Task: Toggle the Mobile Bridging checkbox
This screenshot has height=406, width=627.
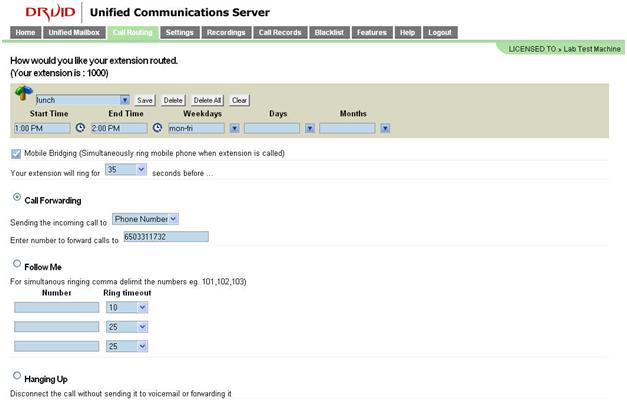Action: coord(16,153)
